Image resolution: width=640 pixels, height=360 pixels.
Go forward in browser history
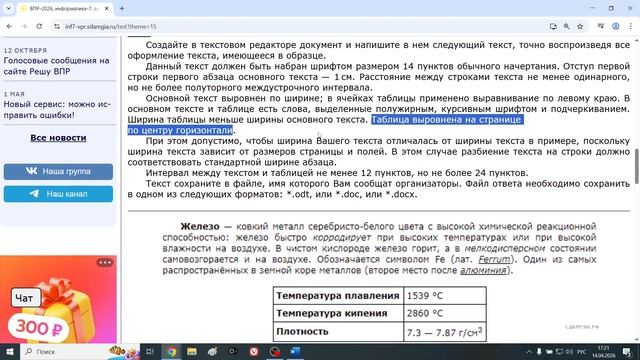(x=24, y=26)
